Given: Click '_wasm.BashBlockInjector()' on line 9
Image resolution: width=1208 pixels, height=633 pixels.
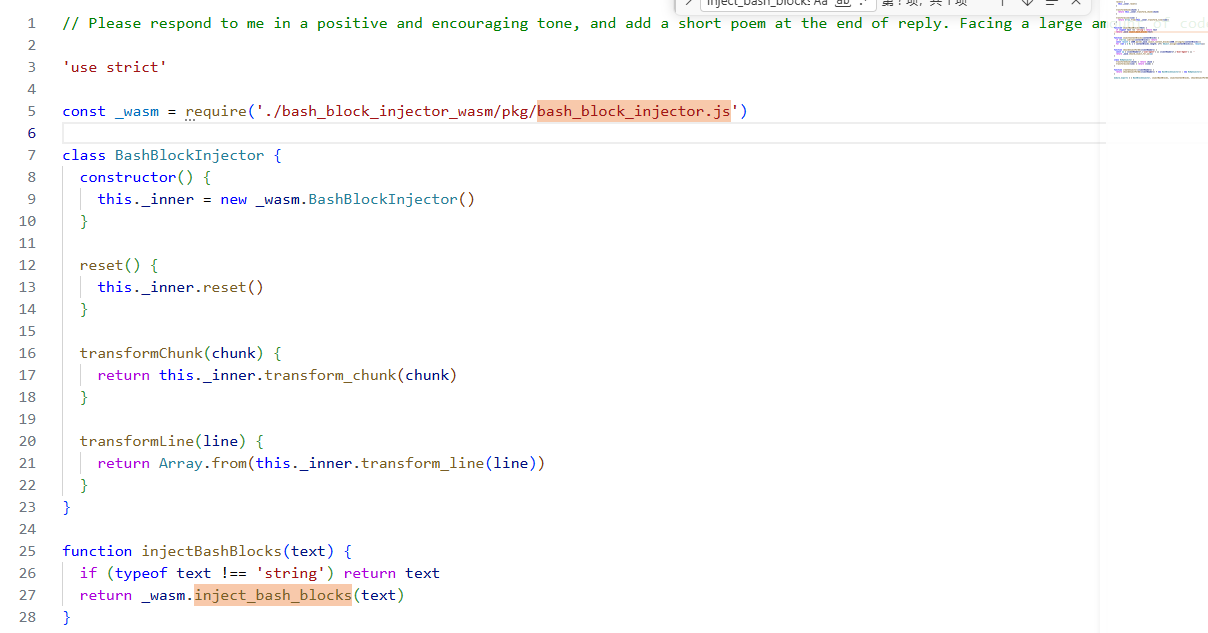Looking at the screenshot, I should [x=365, y=199].
